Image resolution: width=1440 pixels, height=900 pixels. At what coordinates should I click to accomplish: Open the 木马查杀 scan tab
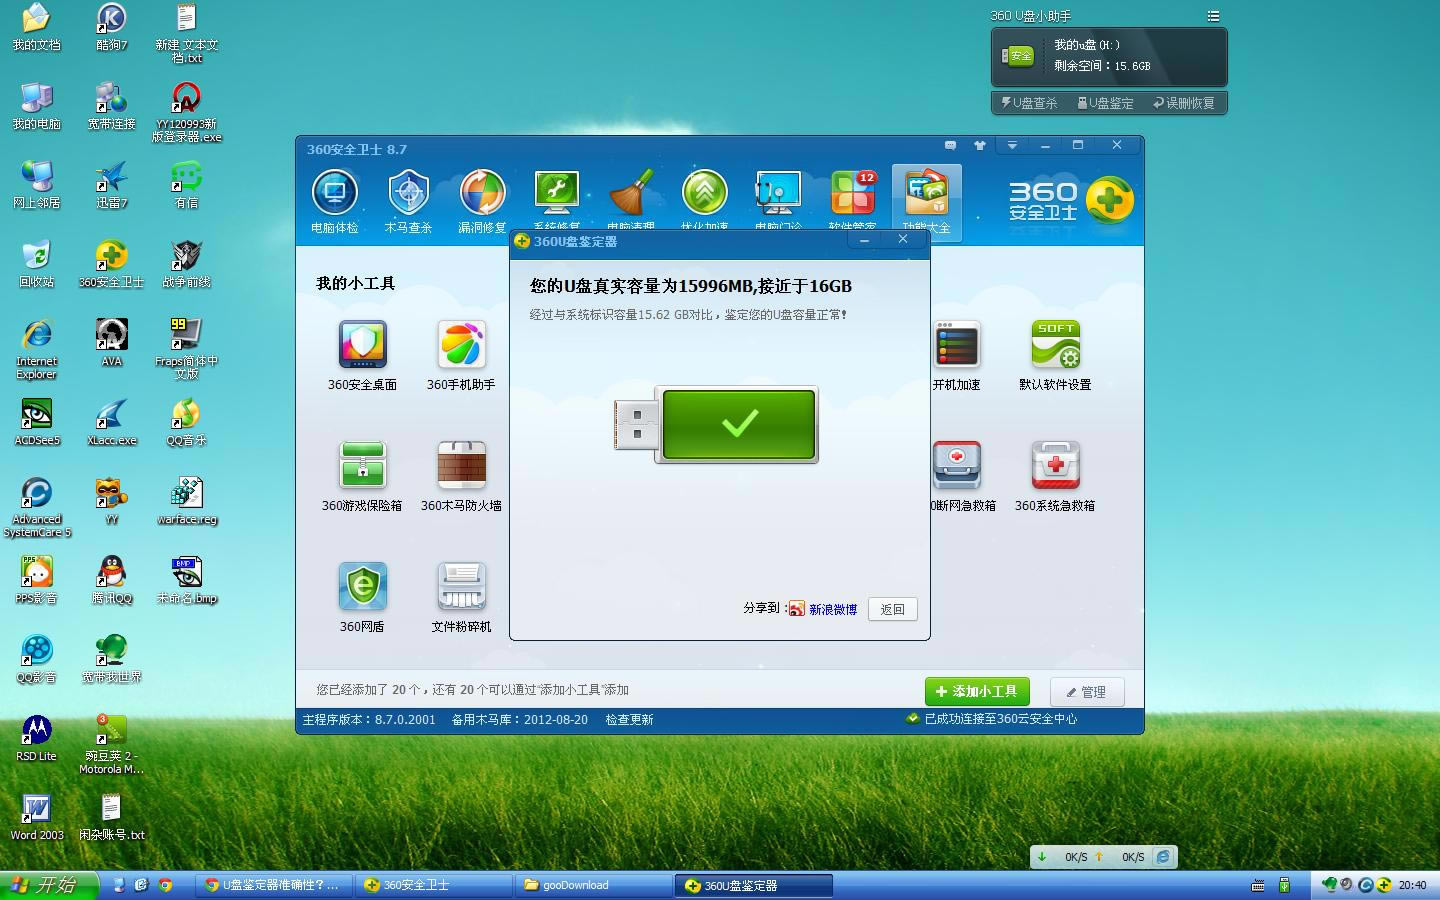(408, 203)
